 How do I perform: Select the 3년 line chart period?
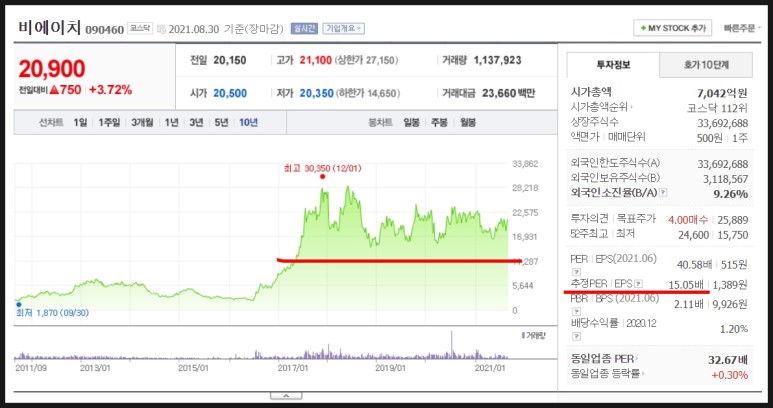196,123
